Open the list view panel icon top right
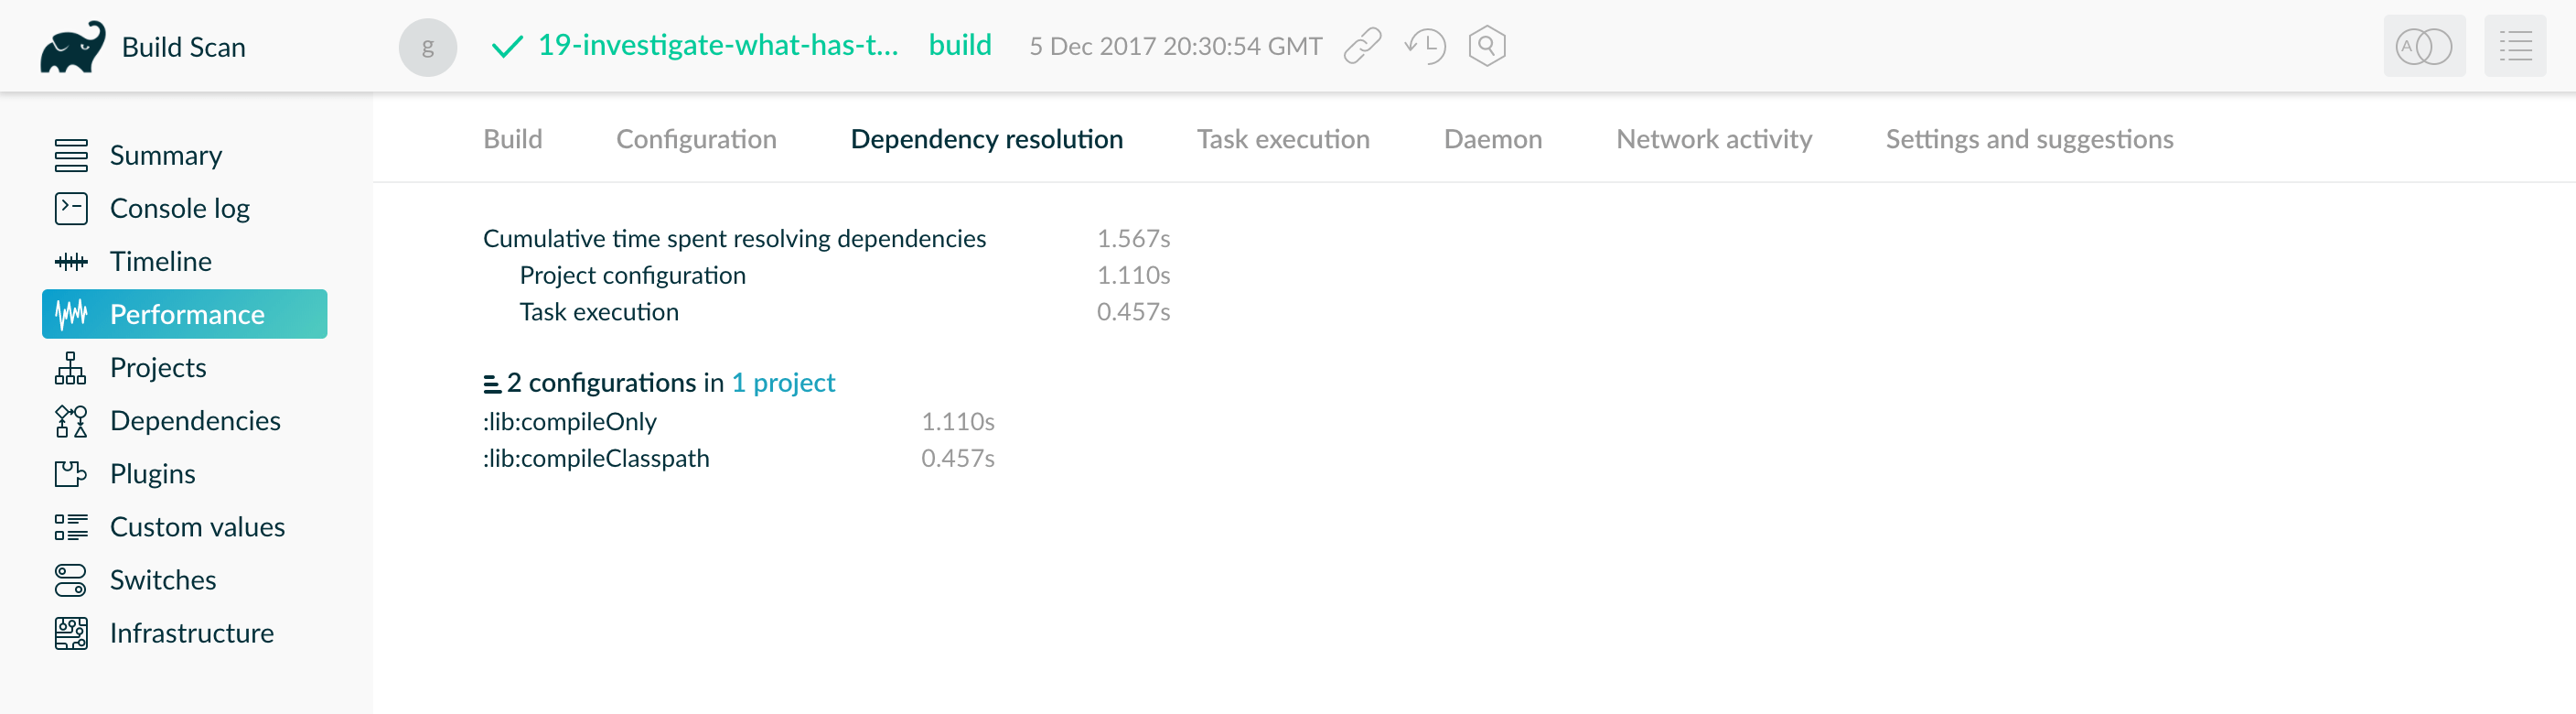 tap(2515, 46)
